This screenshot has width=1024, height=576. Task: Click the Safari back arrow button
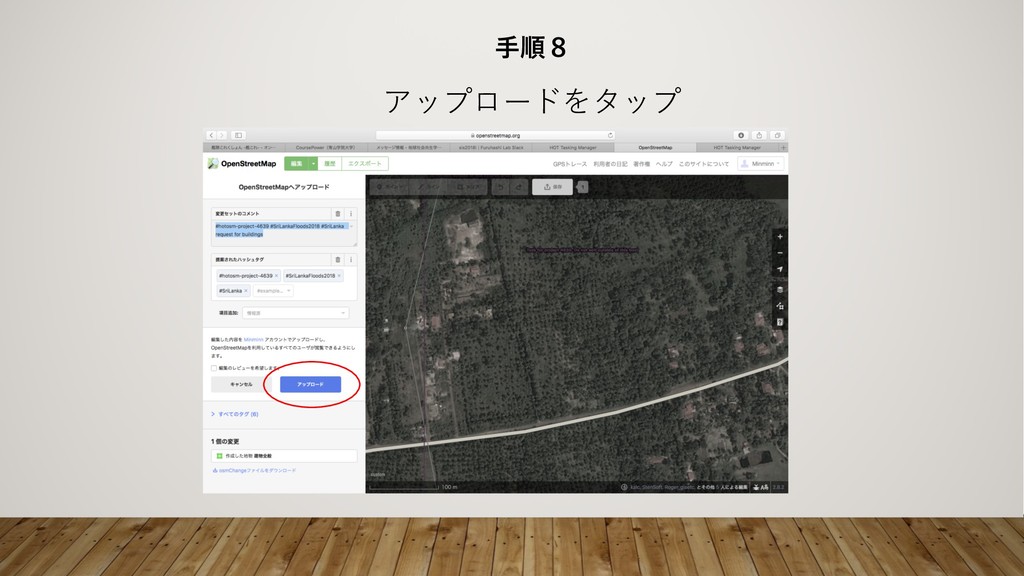(212, 135)
